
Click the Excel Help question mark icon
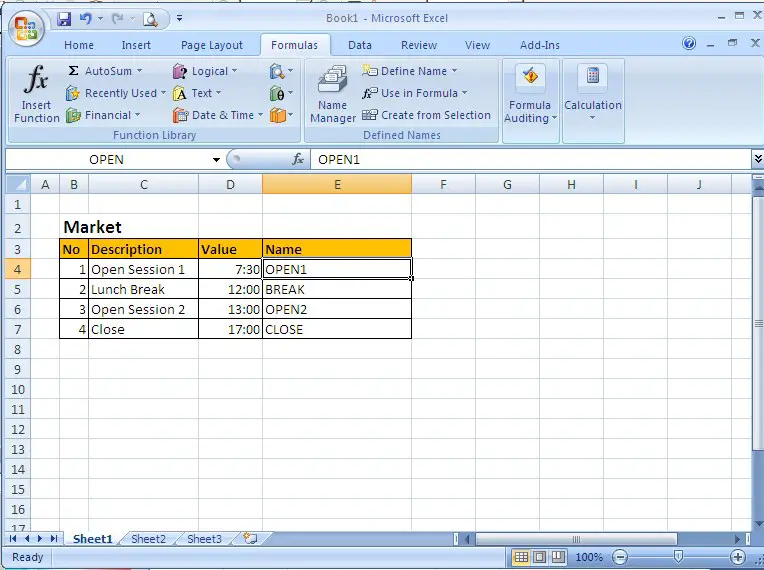coord(689,44)
